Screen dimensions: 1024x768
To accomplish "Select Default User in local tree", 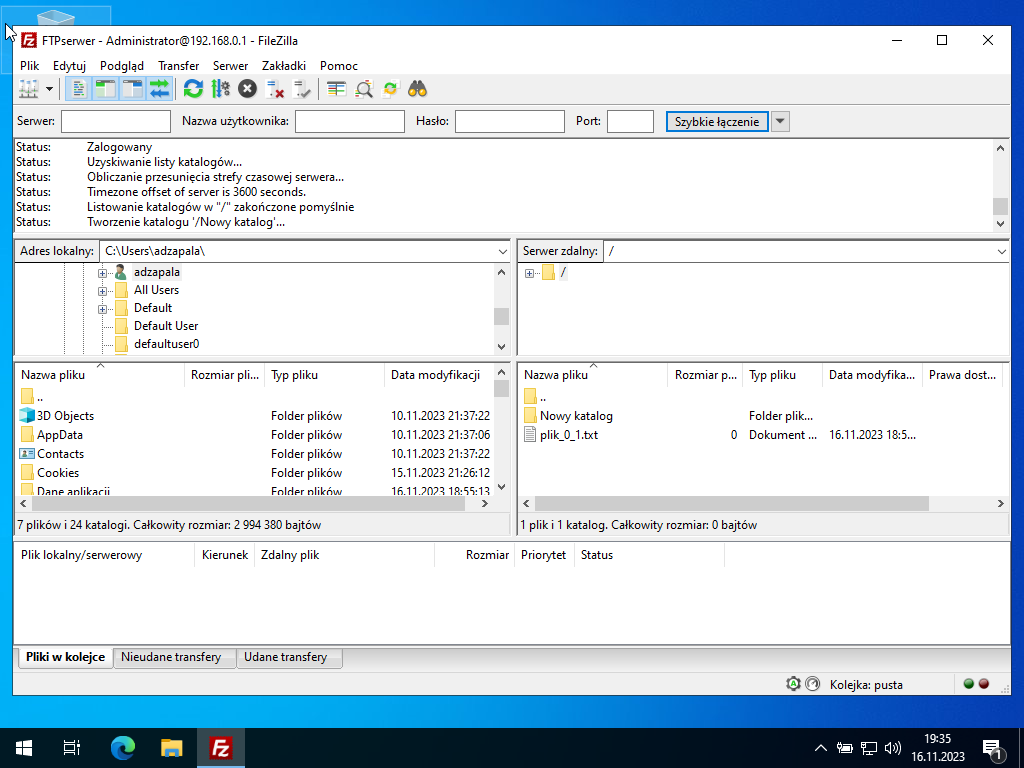I will click(166, 326).
